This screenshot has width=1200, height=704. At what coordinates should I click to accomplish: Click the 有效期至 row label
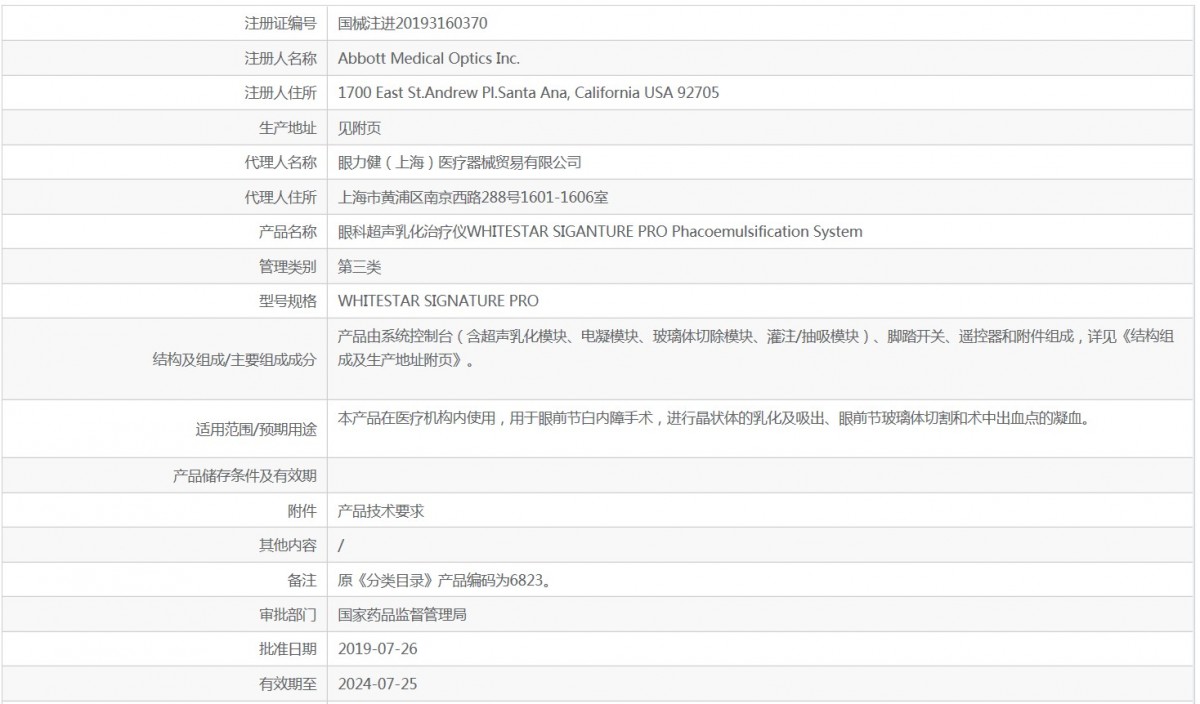[x=288, y=684]
